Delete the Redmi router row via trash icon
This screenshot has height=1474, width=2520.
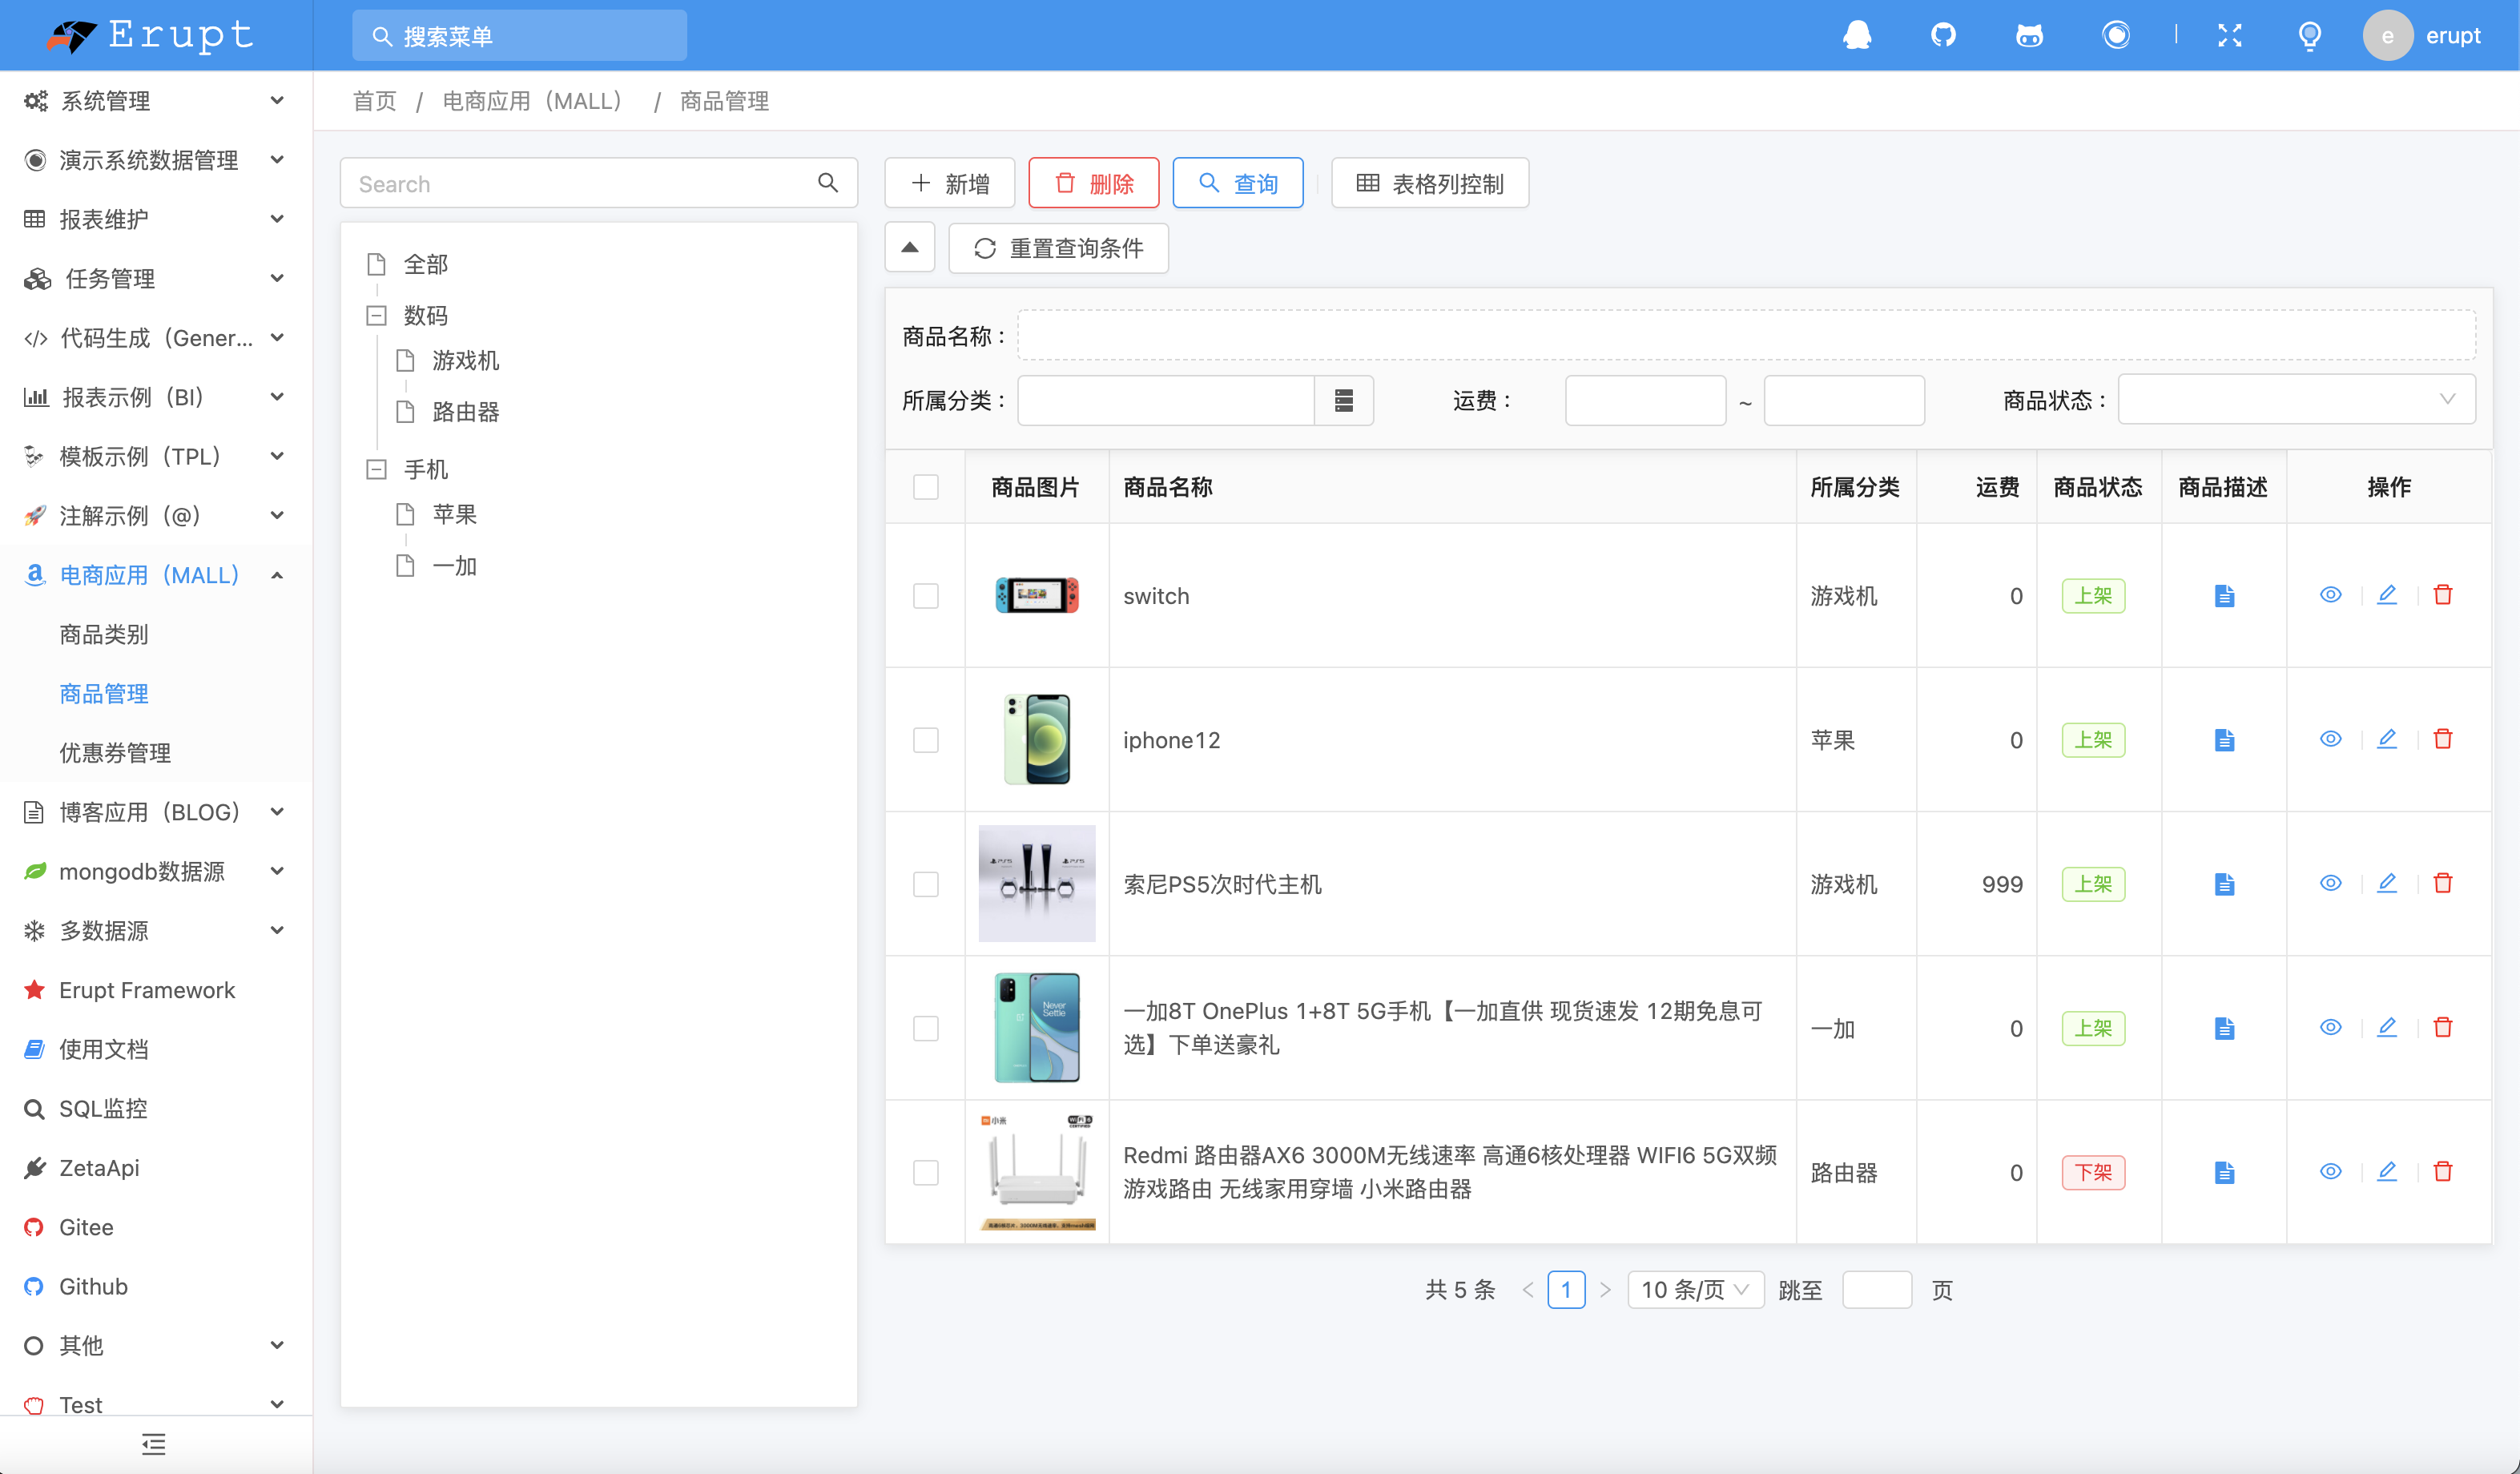coord(2443,1172)
